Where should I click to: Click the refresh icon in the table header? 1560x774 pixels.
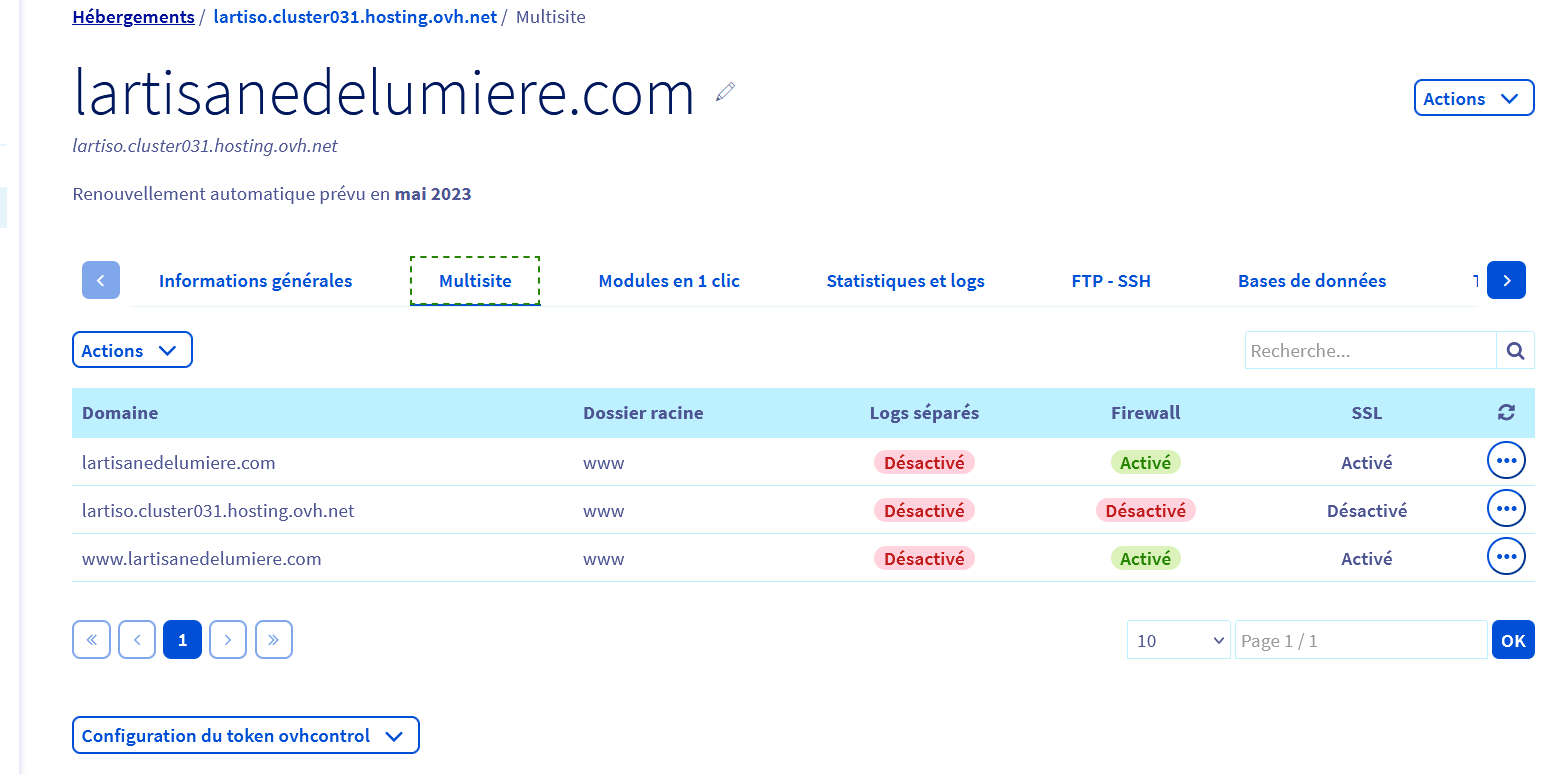[1506, 413]
